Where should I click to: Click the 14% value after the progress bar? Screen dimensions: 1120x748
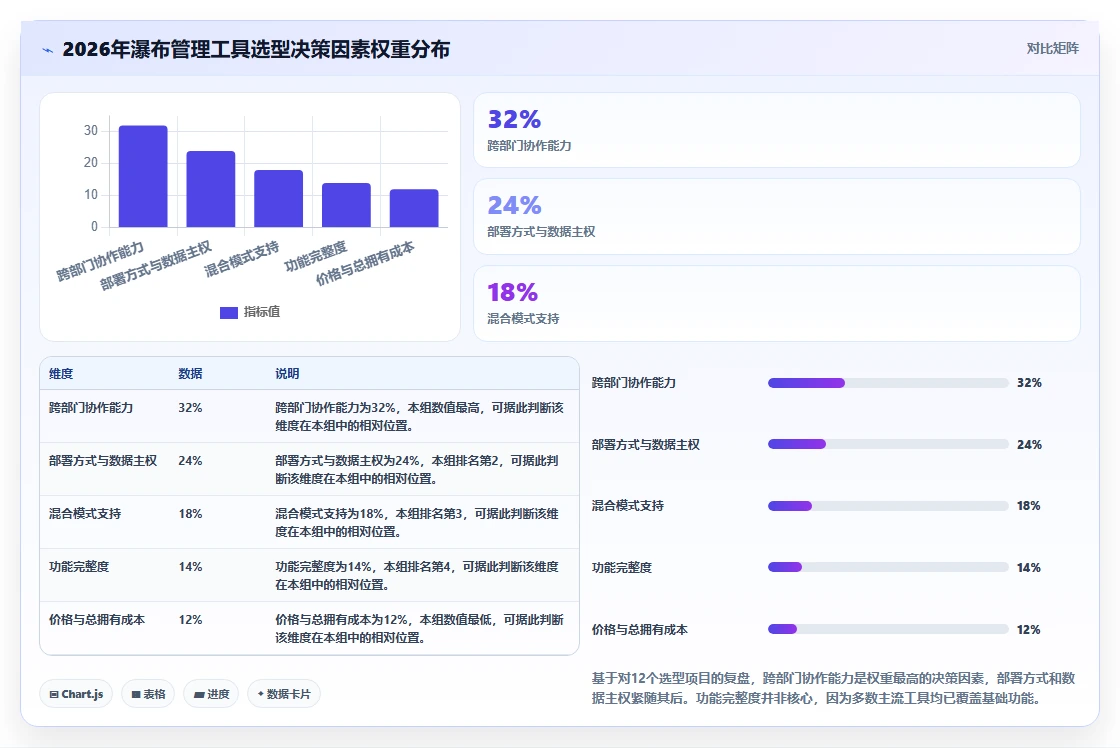(1029, 567)
